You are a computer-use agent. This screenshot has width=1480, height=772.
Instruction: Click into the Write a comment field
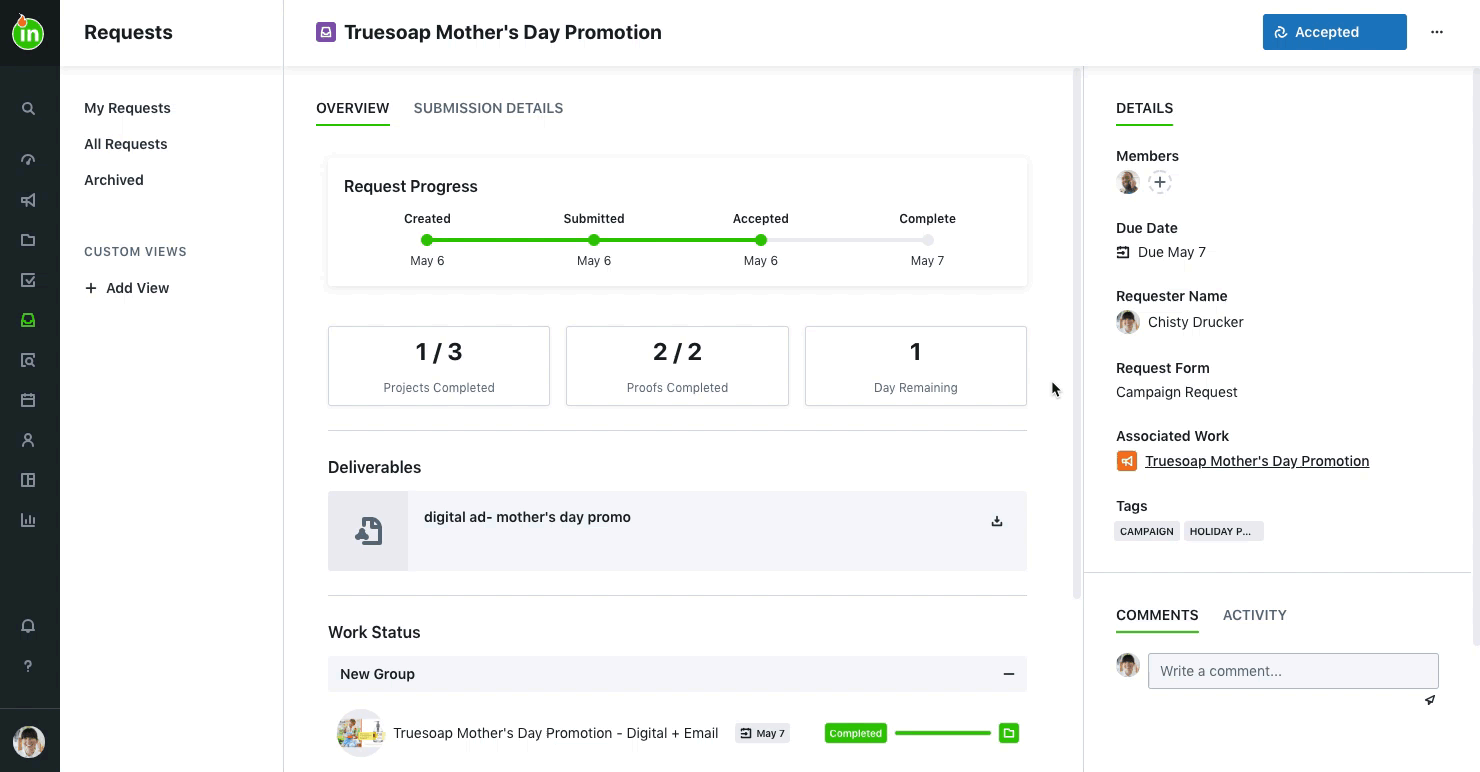point(1293,671)
